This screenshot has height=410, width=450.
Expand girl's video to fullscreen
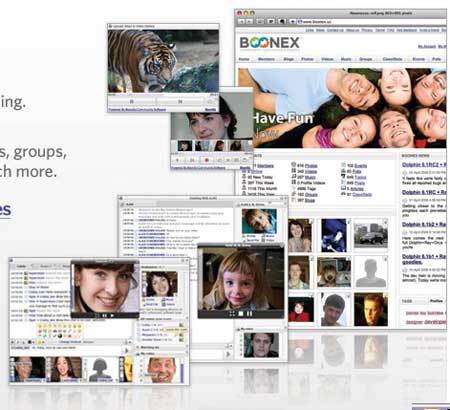coord(232,314)
